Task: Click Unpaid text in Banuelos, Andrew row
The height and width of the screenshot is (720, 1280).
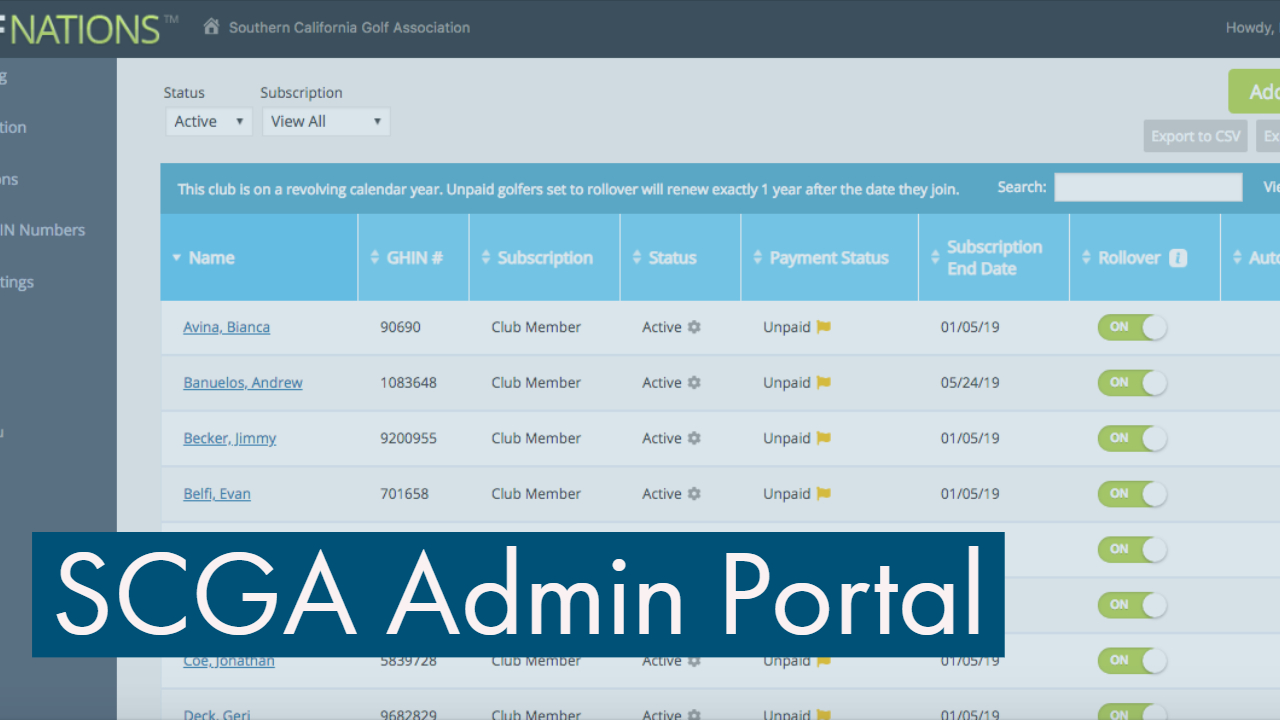Action: 786,383
